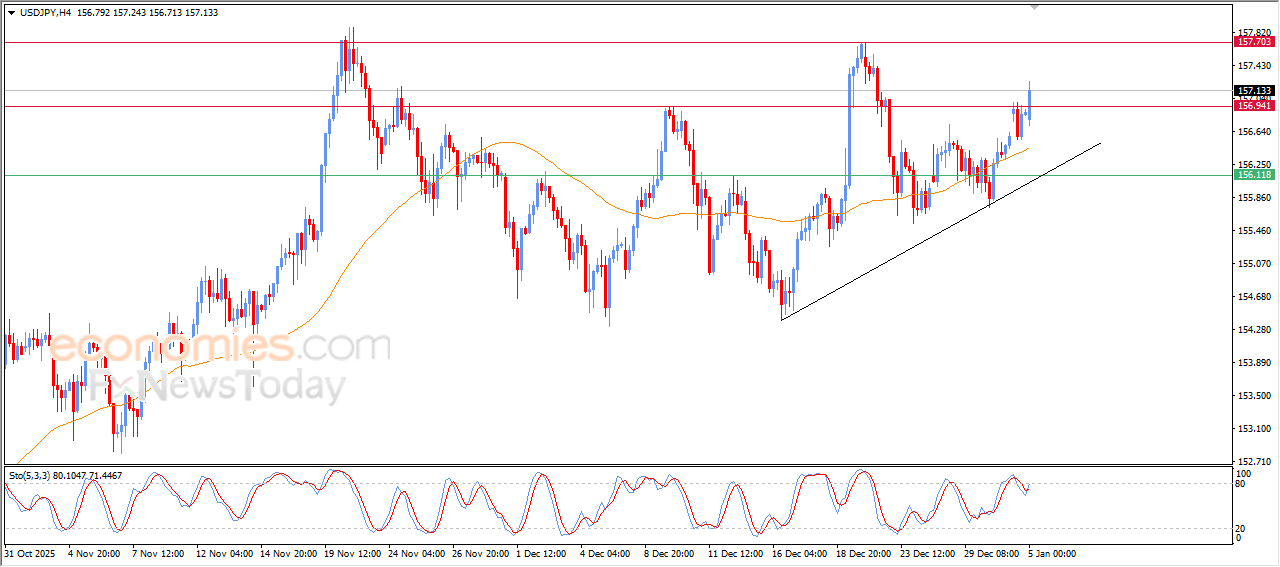Click the black 157.133 current price tag

pyautogui.click(x=1254, y=90)
